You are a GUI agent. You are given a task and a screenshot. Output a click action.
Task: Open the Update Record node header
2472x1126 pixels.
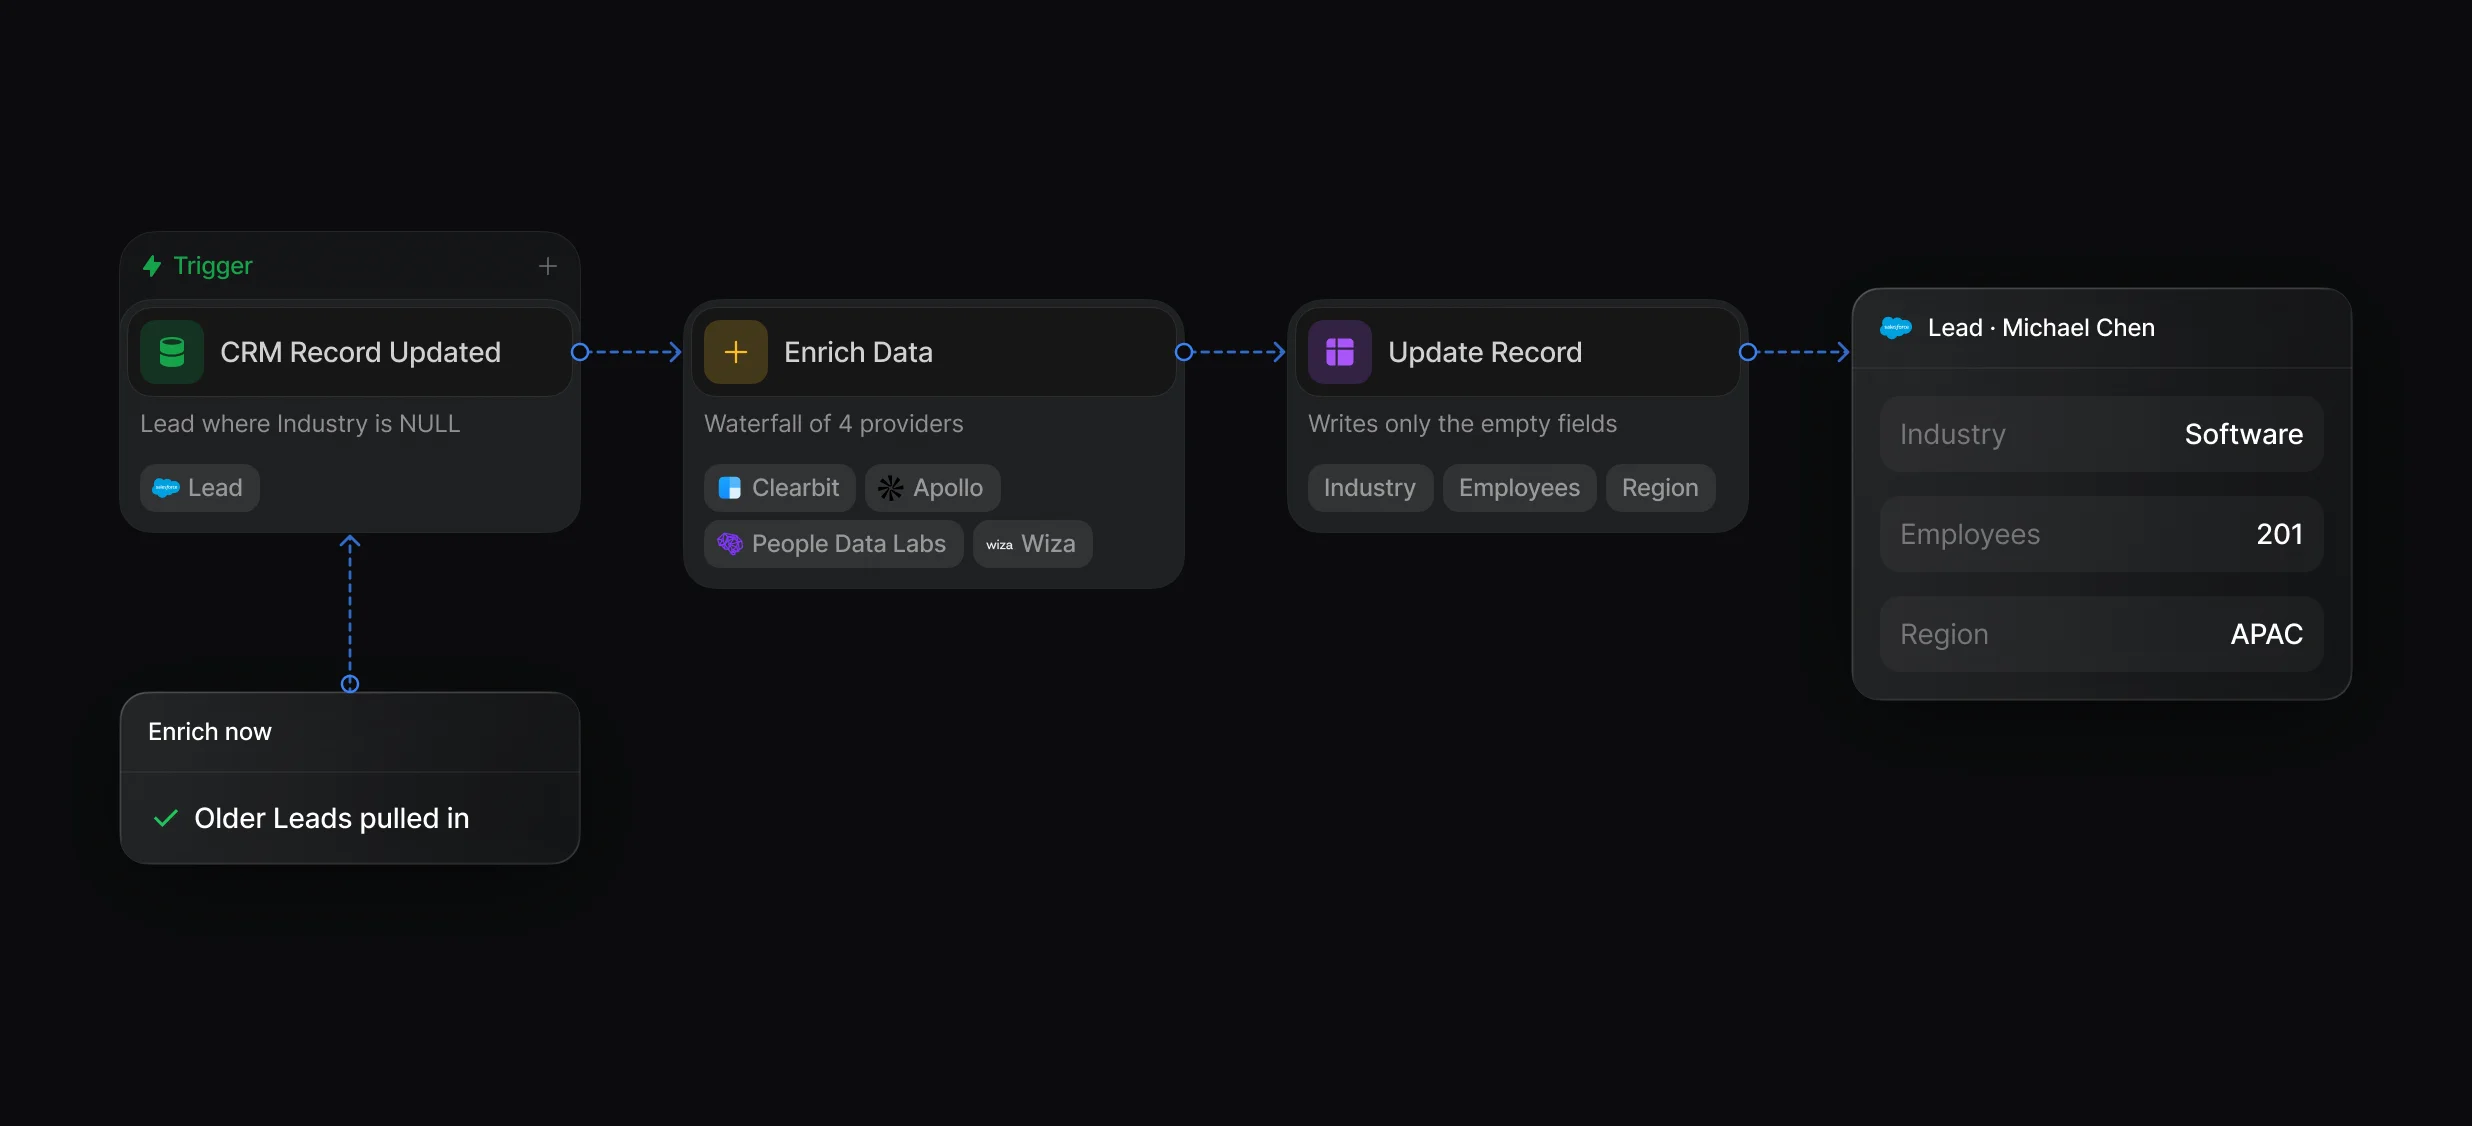coord(1518,352)
